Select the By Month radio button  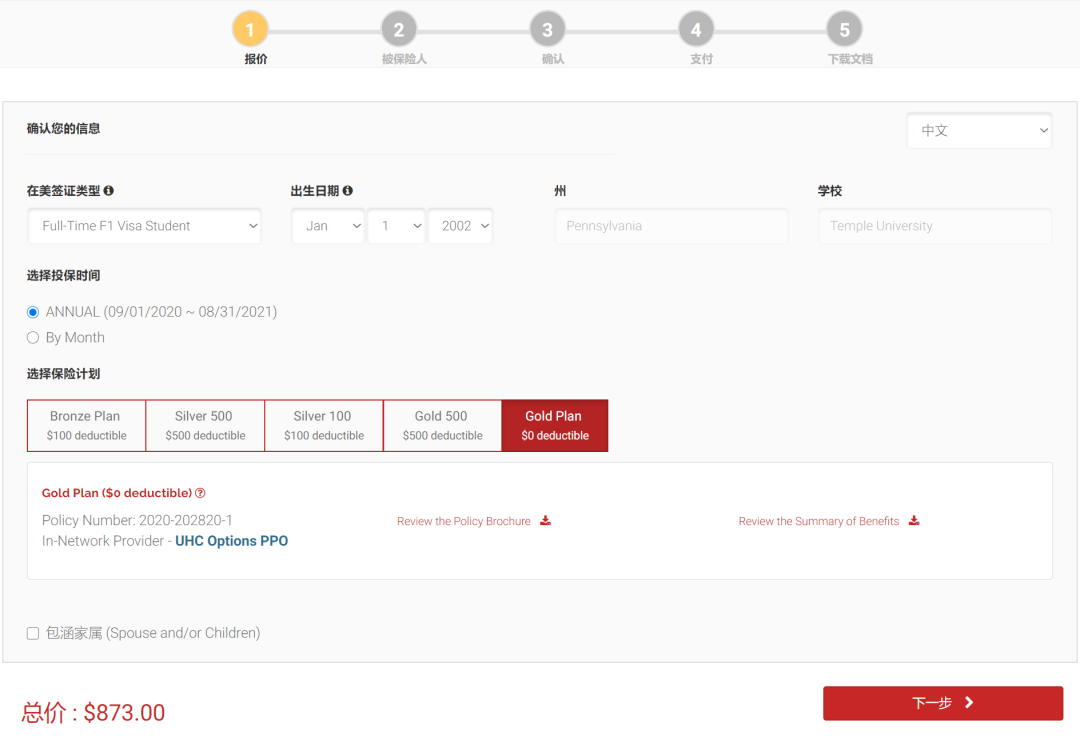33,338
